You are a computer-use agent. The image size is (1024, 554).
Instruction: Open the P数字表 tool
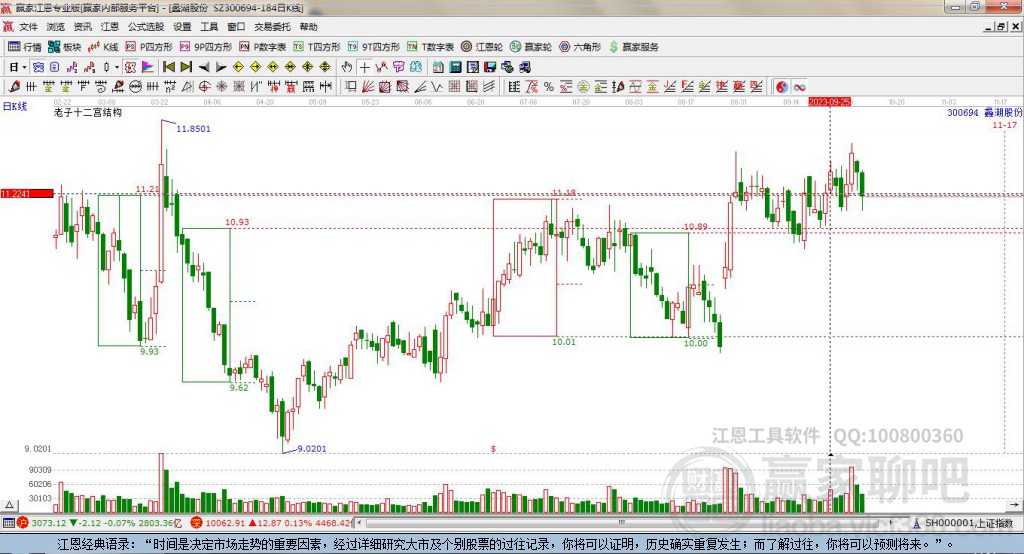click(263, 47)
